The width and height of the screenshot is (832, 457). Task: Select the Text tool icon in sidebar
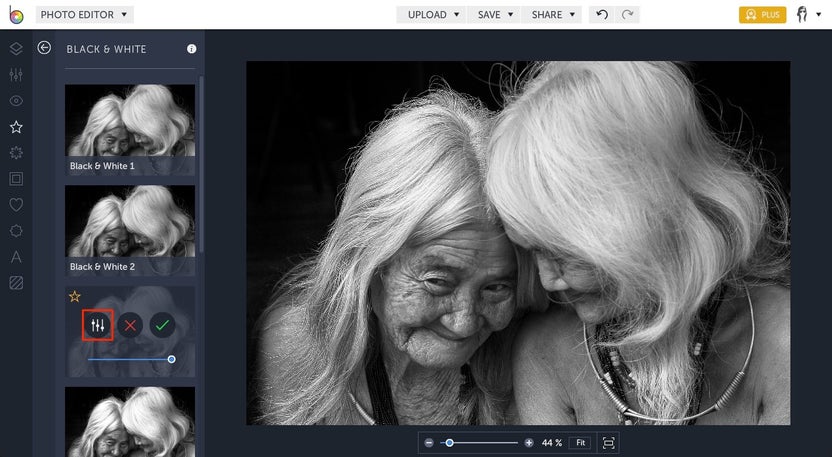tap(16, 257)
